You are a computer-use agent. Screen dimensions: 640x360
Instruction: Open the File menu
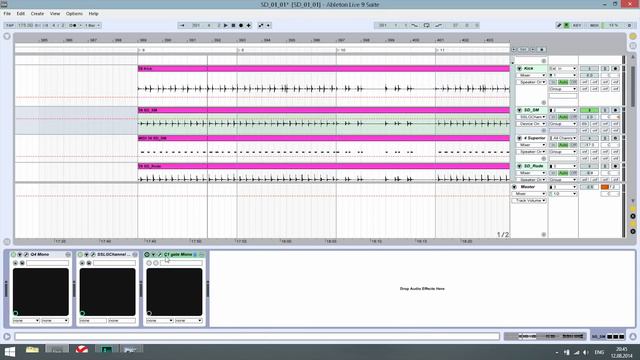click(x=7, y=13)
